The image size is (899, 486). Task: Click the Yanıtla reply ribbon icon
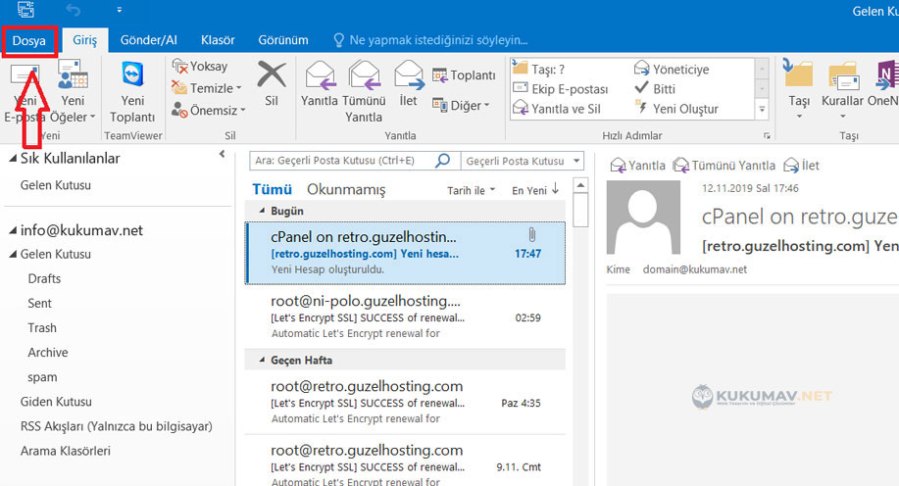[x=319, y=77]
